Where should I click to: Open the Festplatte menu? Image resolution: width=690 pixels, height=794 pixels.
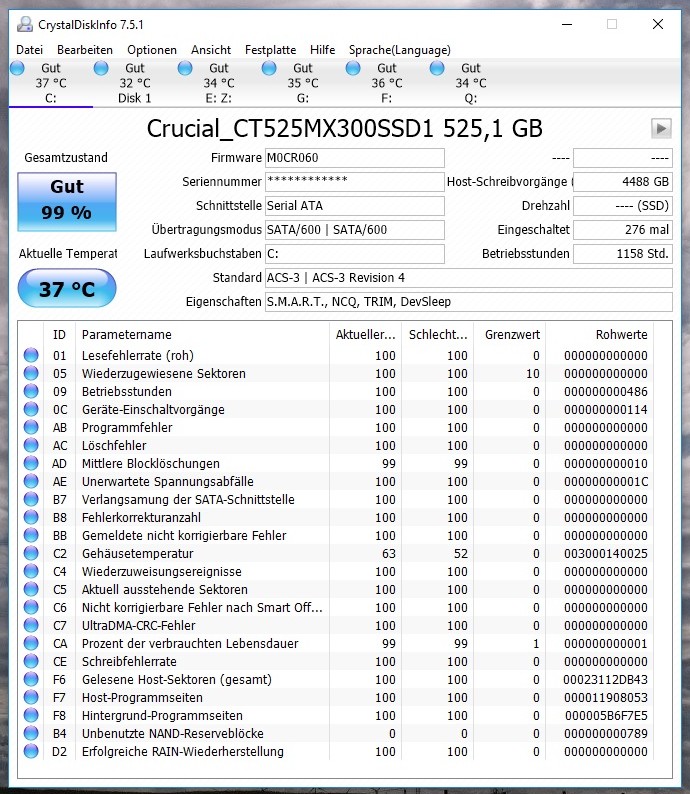click(x=270, y=50)
